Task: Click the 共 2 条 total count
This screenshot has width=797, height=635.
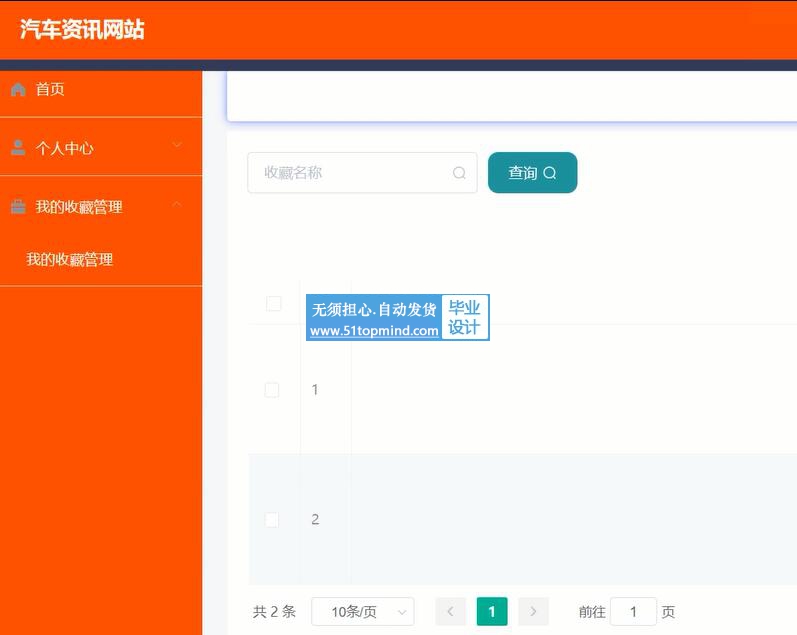Action: 274,612
